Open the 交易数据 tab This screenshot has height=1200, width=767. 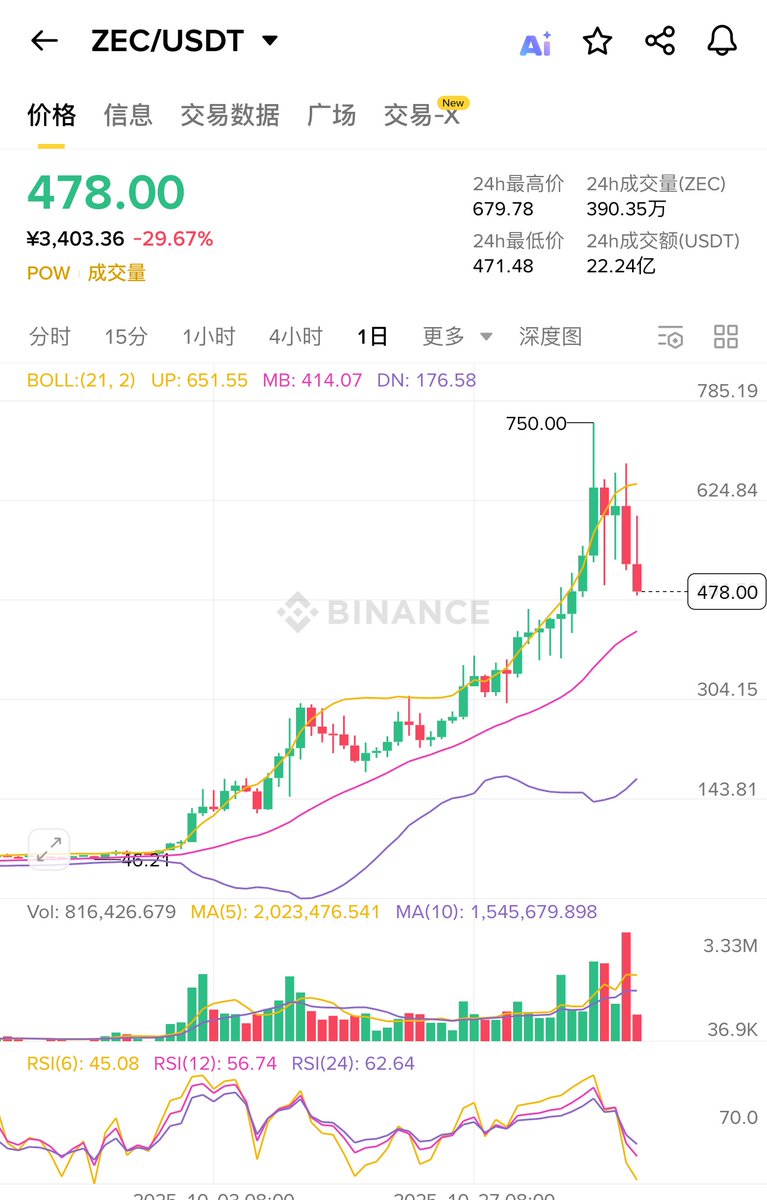click(x=230, y=115)
